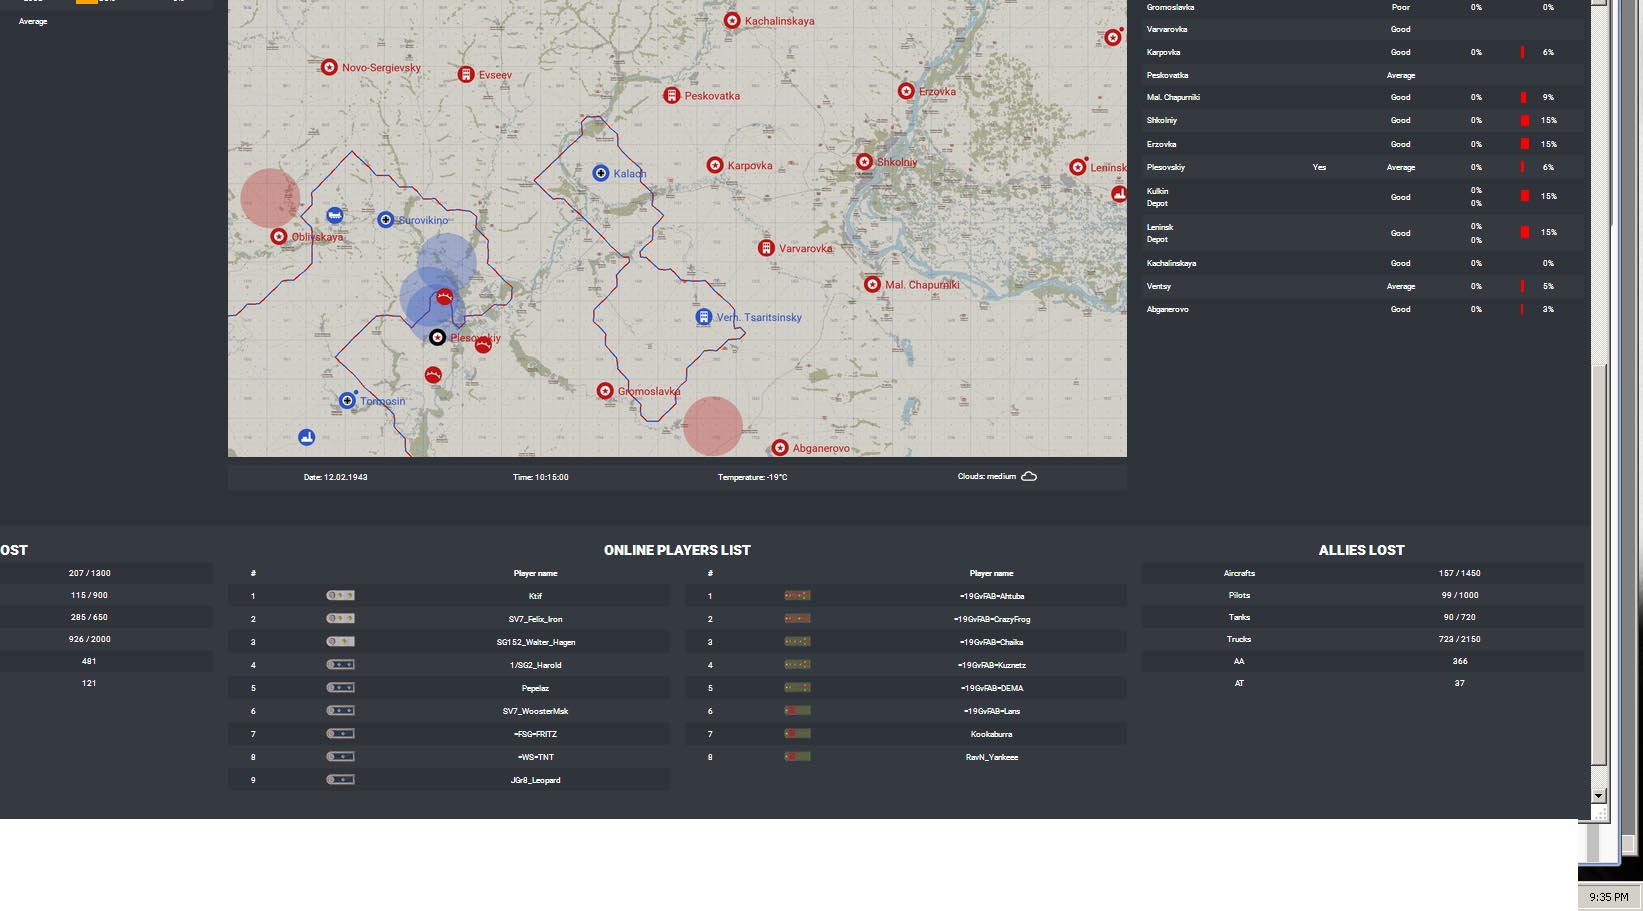Image resolution: width=1643 pixels, height=911 pixels.
Task: Click the red circle zone near Abganerovo
Action: click(713, 425)
